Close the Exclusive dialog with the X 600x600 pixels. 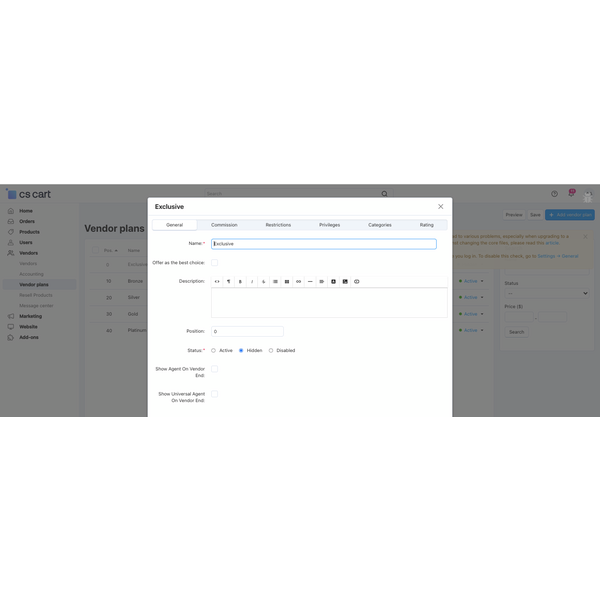440,207
